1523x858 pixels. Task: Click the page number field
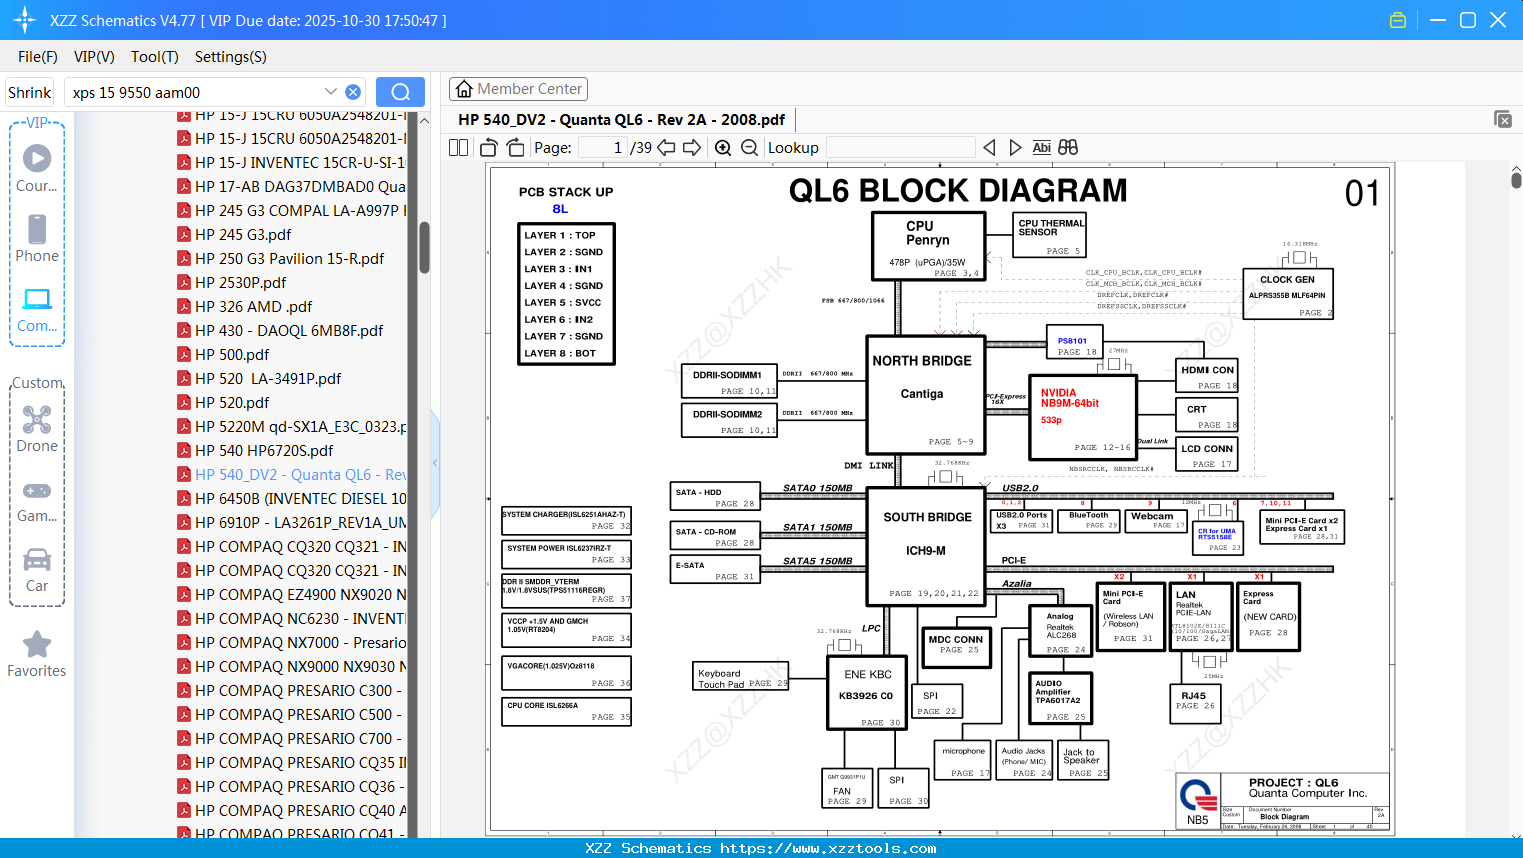click(603, 148)
